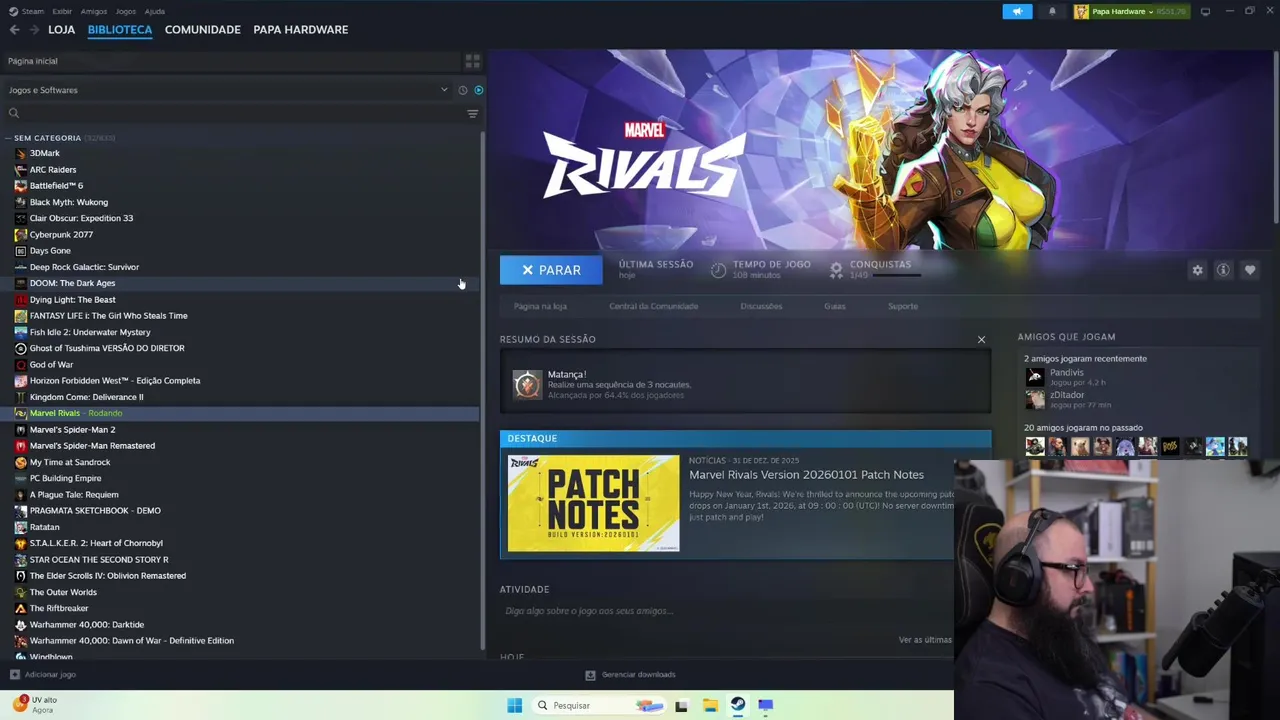
Task: Click the Conquistas progress bar
Action: click(896, 275)
